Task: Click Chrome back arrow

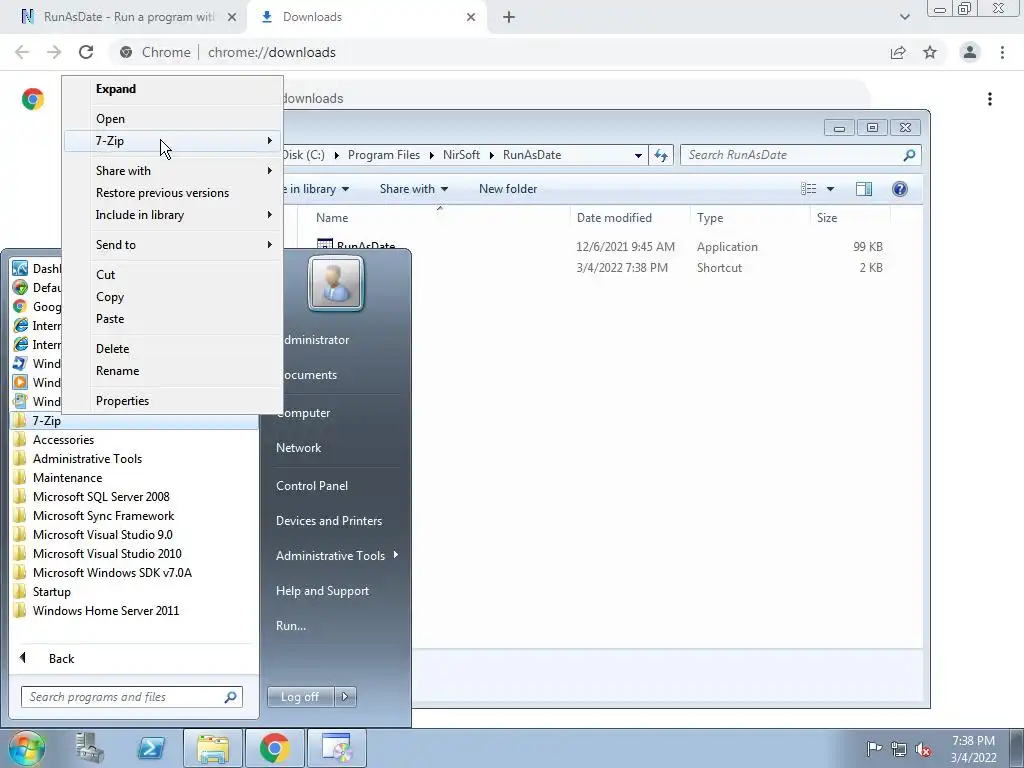Action: tap(22, 52)
